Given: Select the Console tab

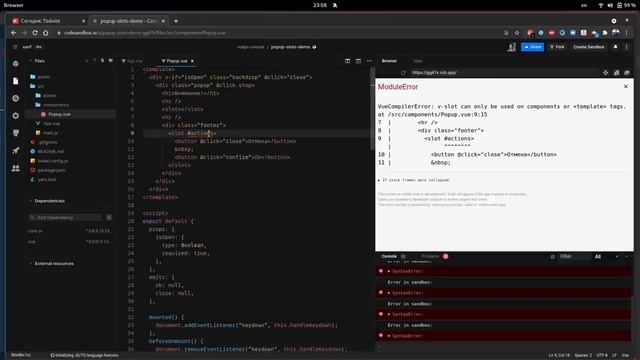Looking at the screenshot, I should click(389, 256).
